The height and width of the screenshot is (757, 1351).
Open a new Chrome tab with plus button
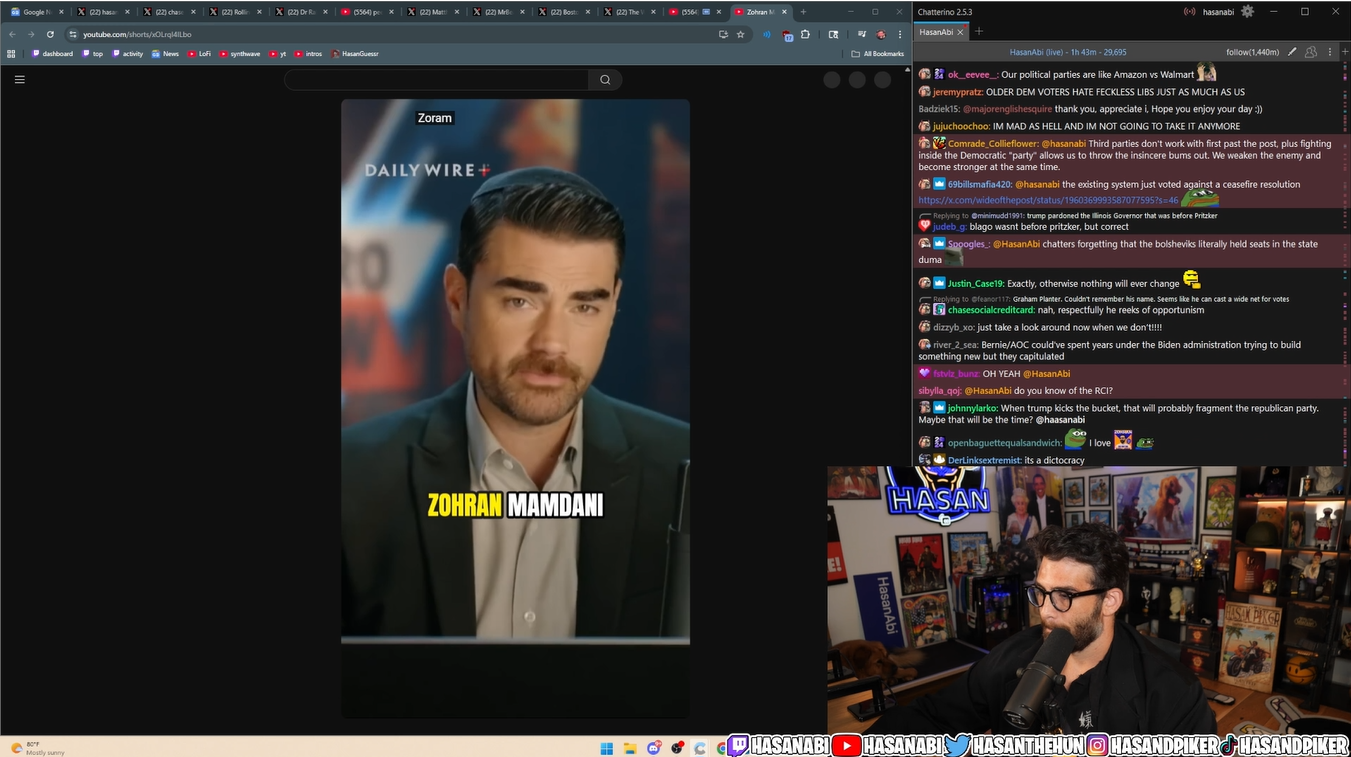[804, 12]
